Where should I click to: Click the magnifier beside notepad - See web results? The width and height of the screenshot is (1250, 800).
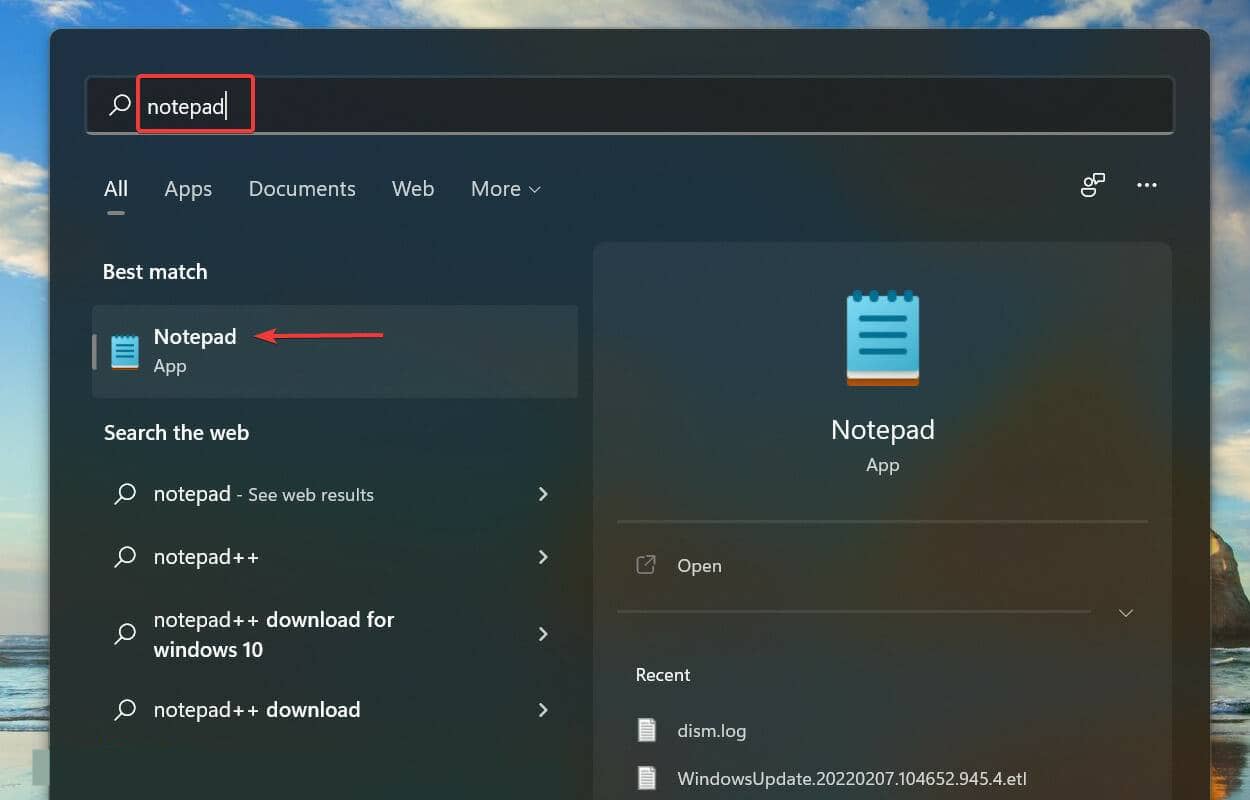125,494
